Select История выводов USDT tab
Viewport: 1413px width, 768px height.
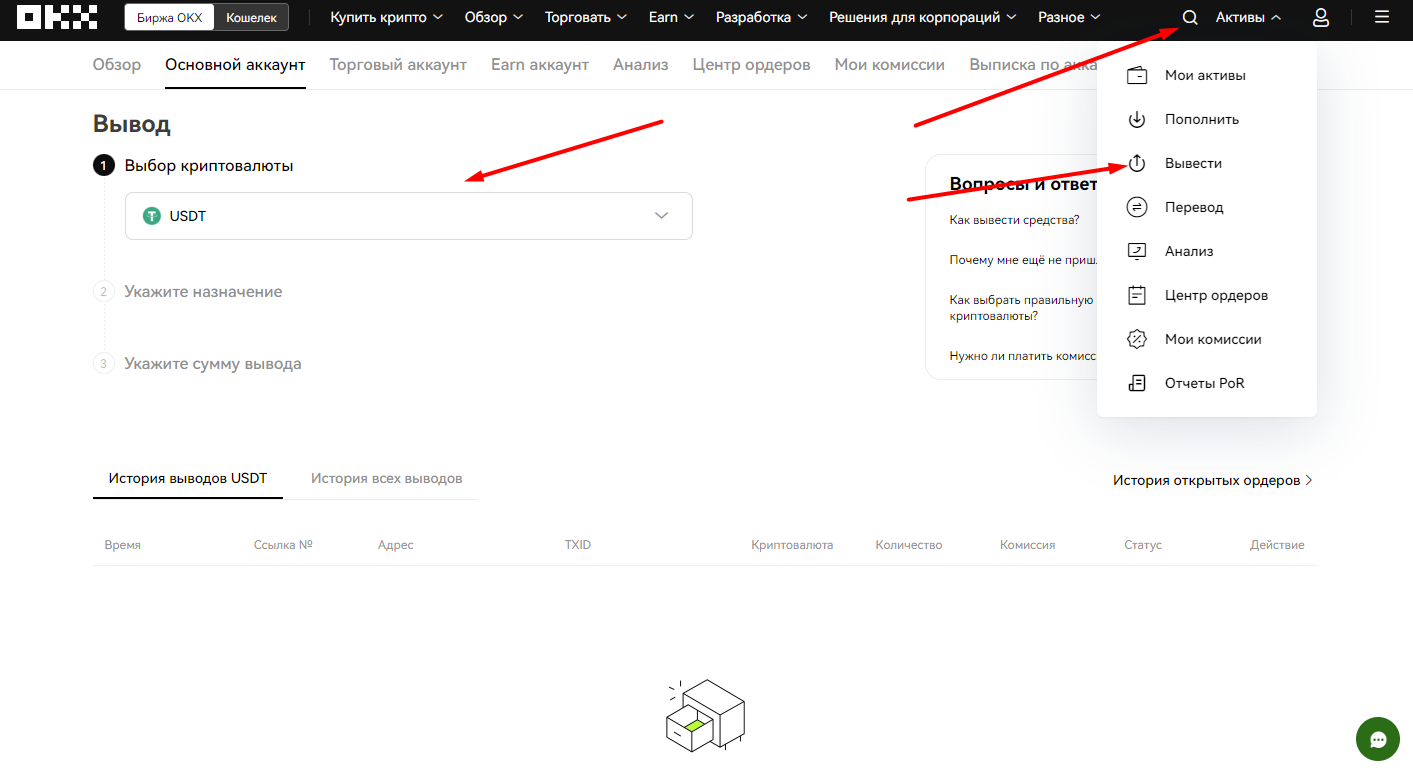188,478
